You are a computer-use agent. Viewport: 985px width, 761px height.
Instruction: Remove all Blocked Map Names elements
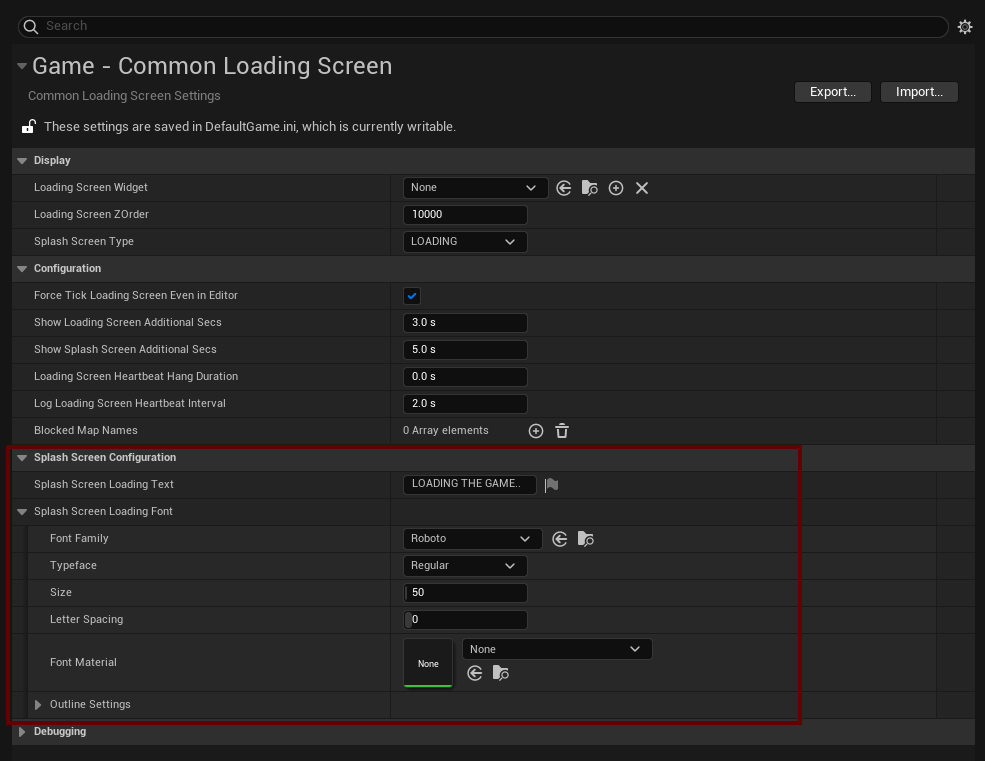point(562,431)
